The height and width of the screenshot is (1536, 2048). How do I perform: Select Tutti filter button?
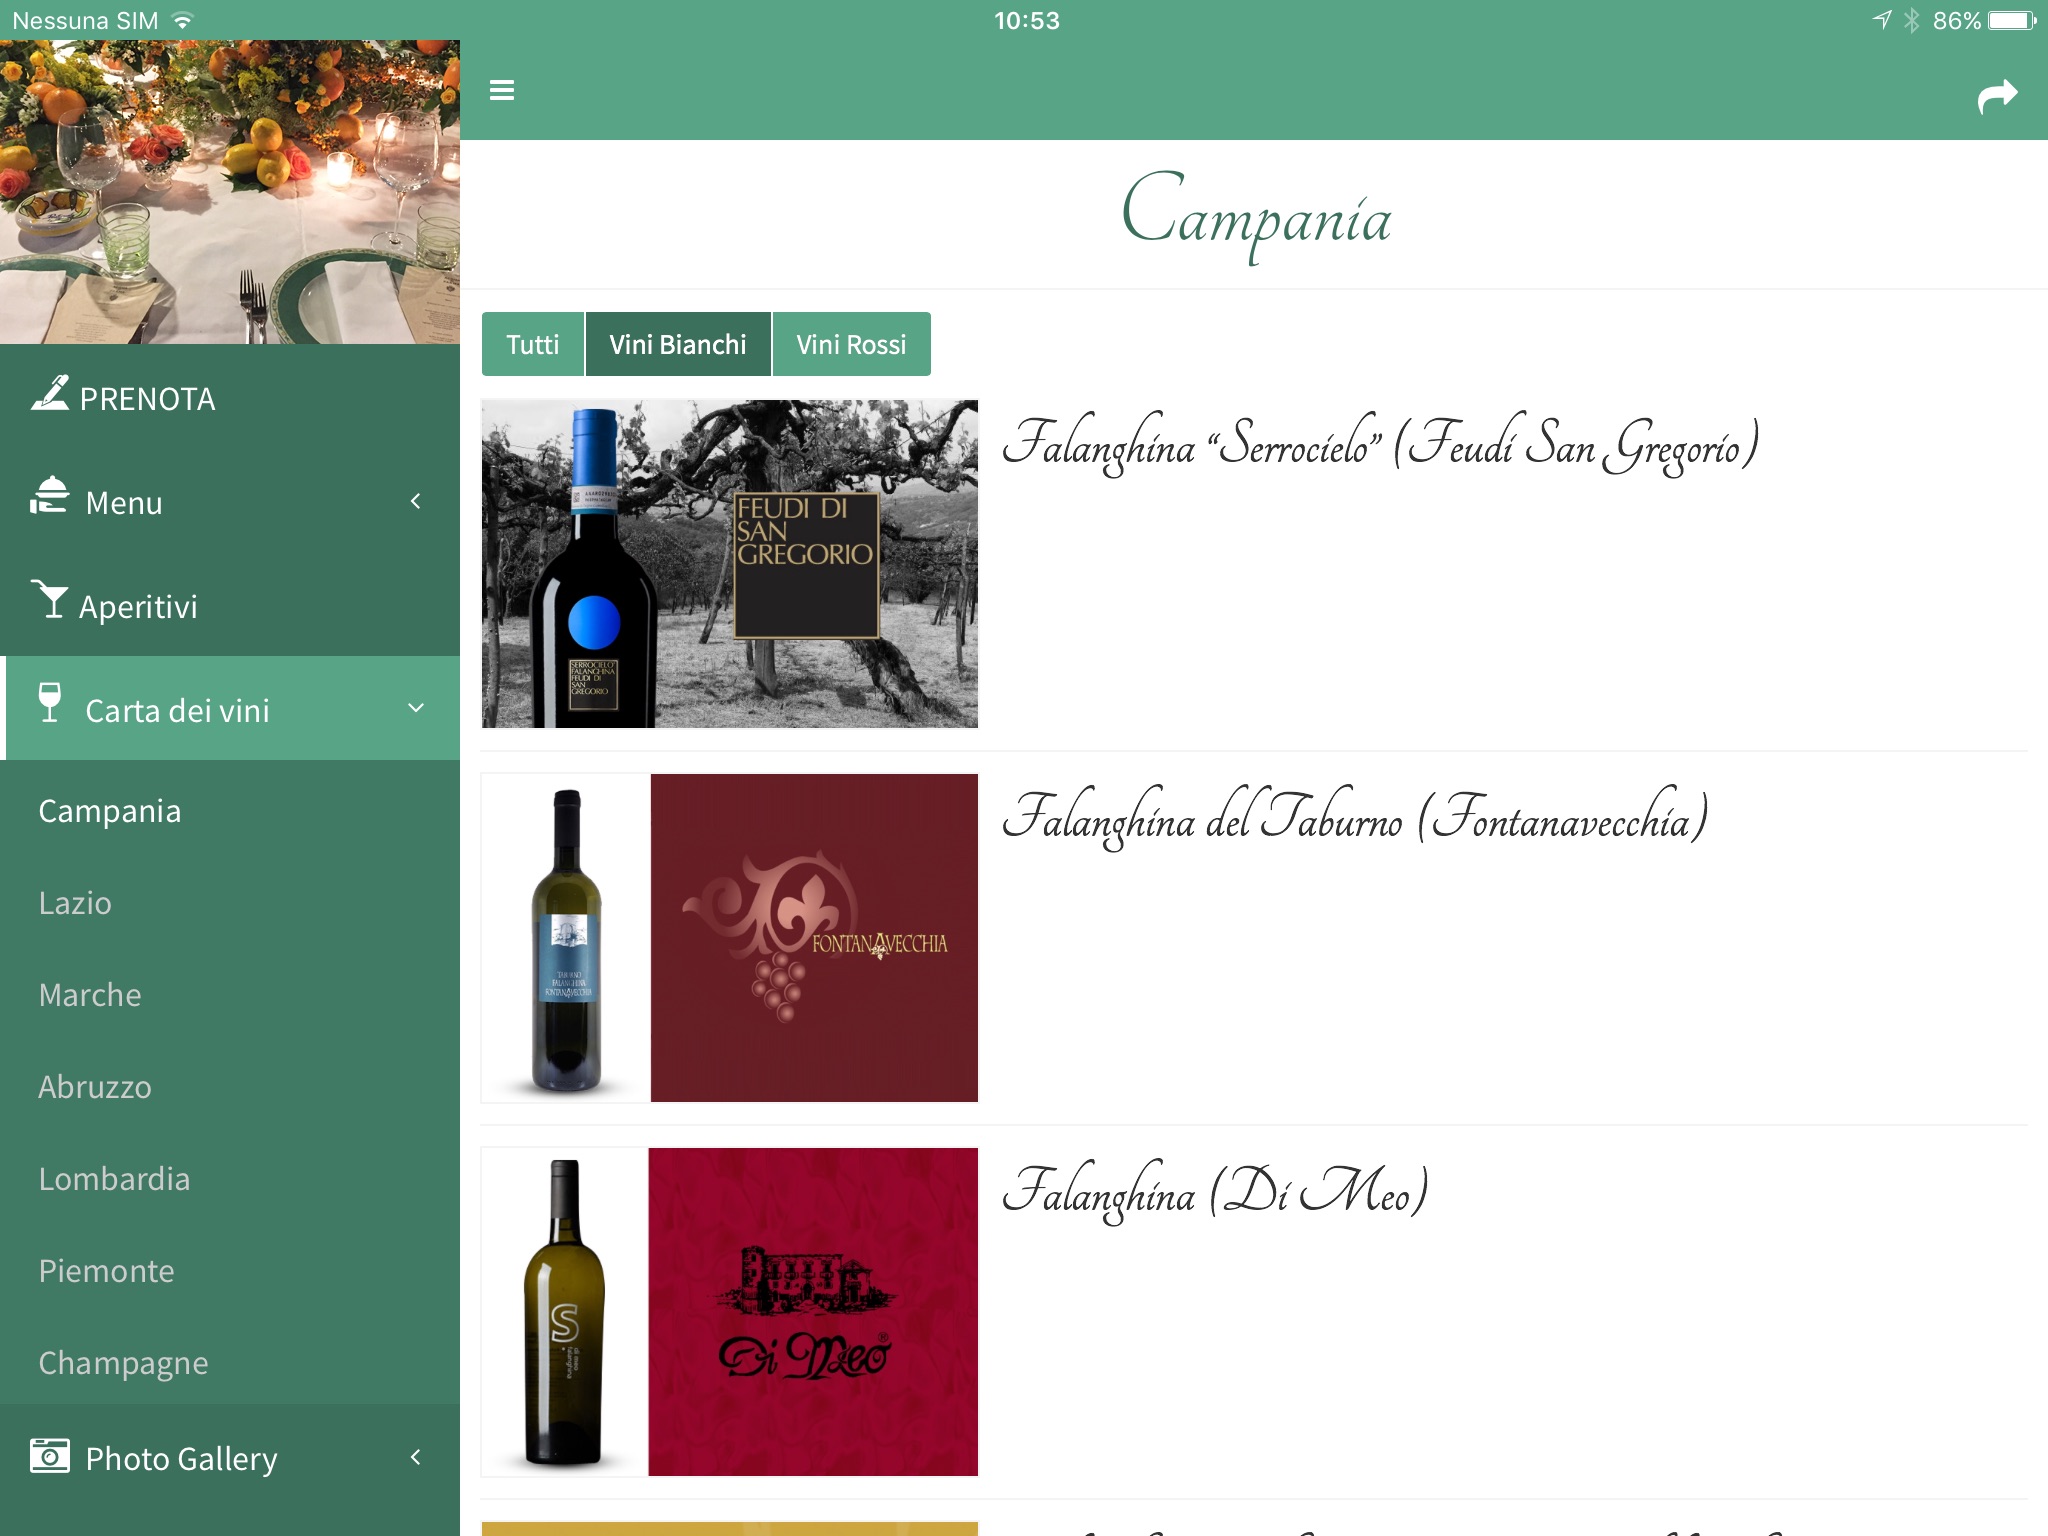532,344
